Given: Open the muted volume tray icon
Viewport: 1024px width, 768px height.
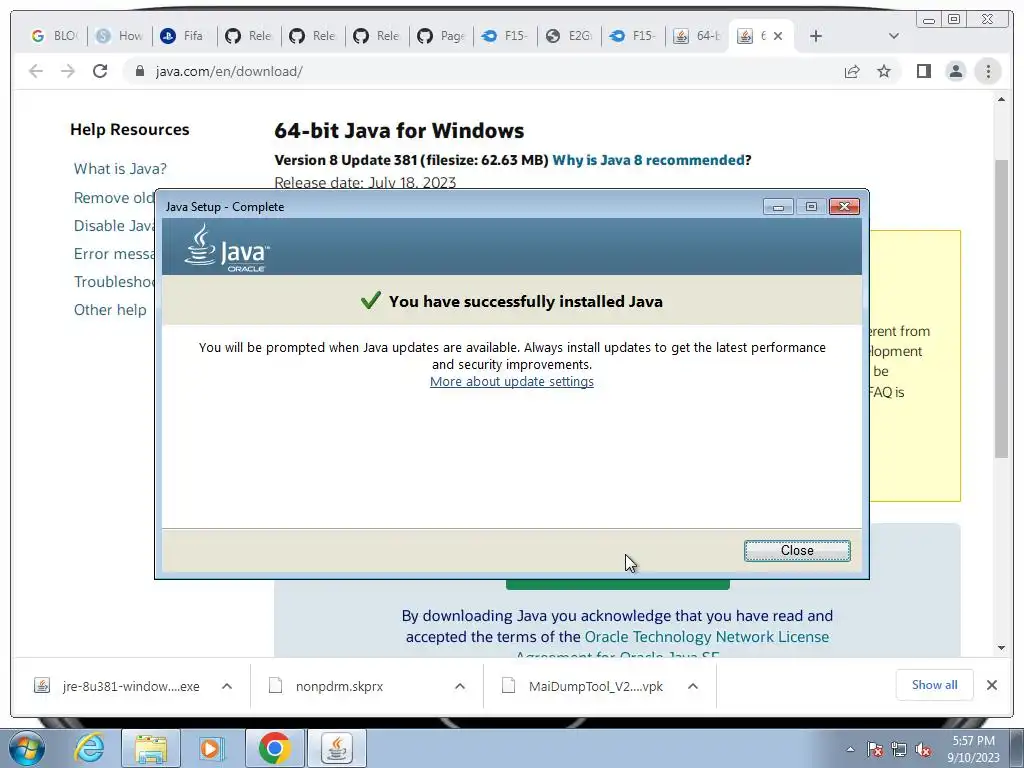Looking at the screenshot, I should [923, 749].
